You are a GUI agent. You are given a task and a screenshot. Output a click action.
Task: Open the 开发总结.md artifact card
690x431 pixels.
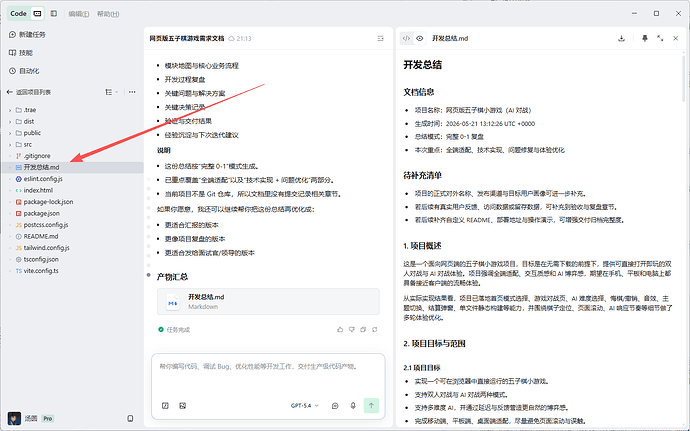tap(268, 302)
